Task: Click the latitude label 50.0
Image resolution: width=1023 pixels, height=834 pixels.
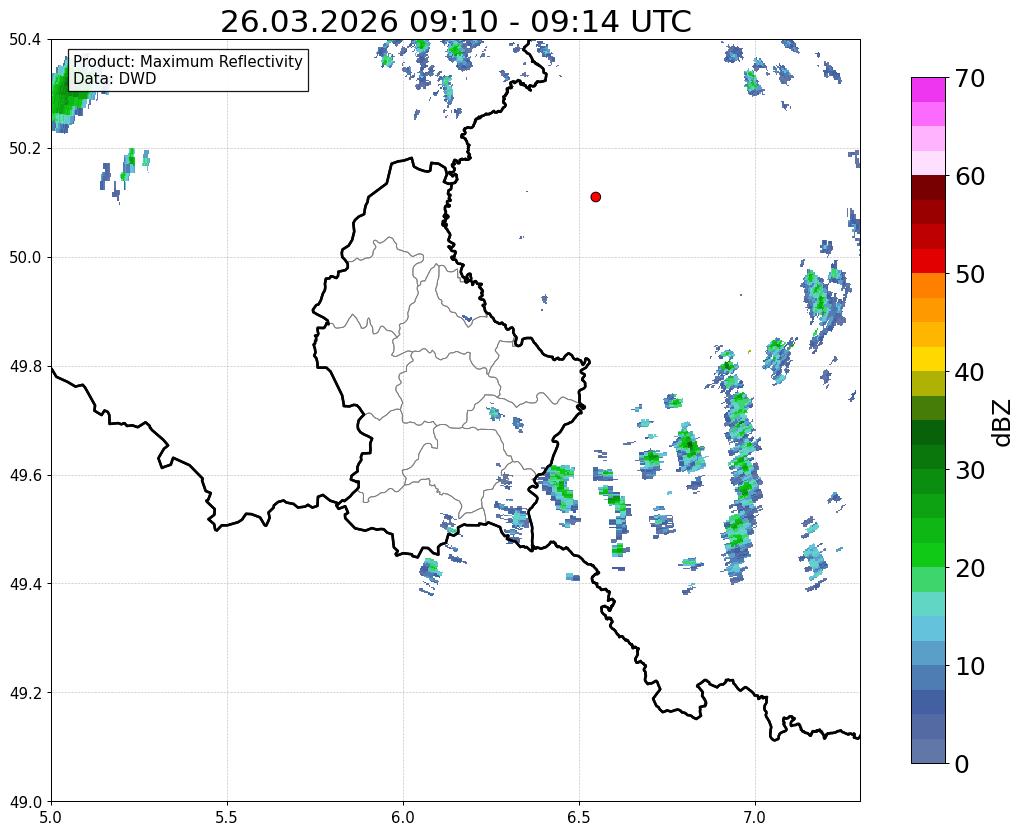Action: (25, 258)
